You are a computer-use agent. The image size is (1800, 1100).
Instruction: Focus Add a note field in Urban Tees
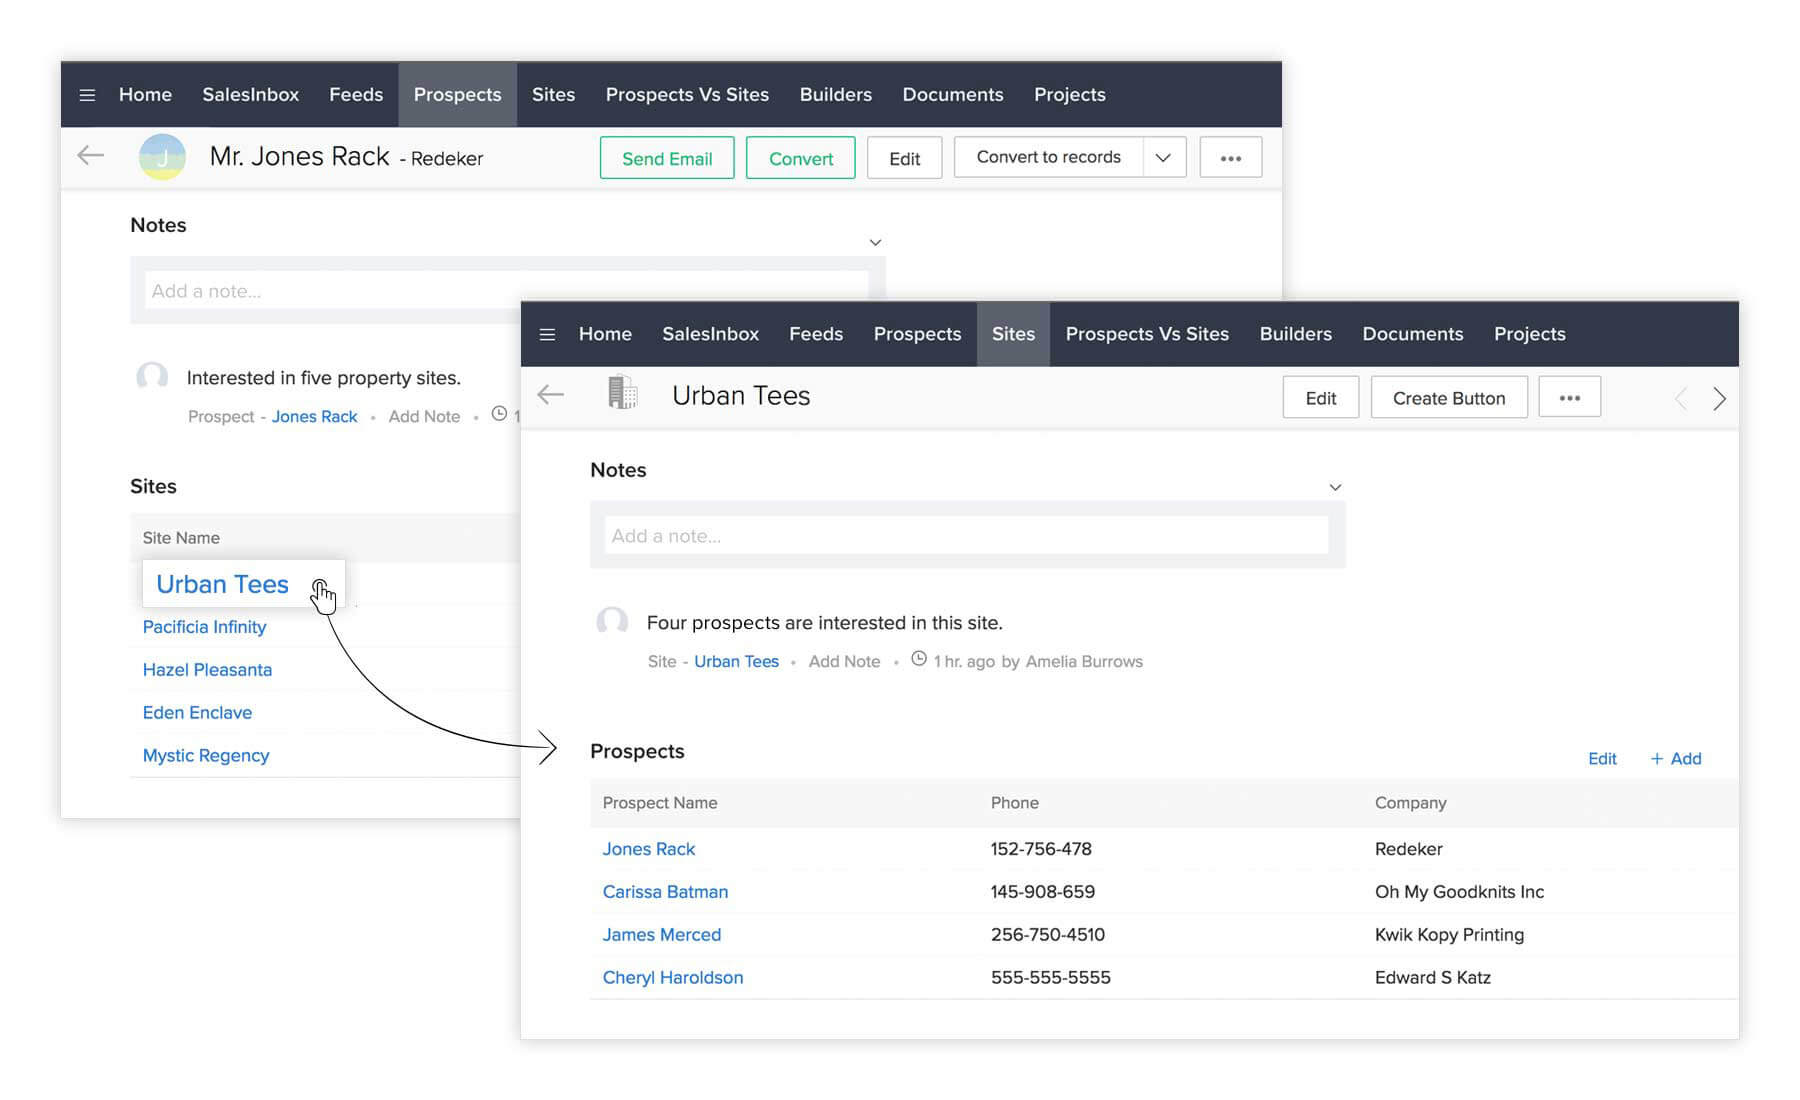(966, 535)
